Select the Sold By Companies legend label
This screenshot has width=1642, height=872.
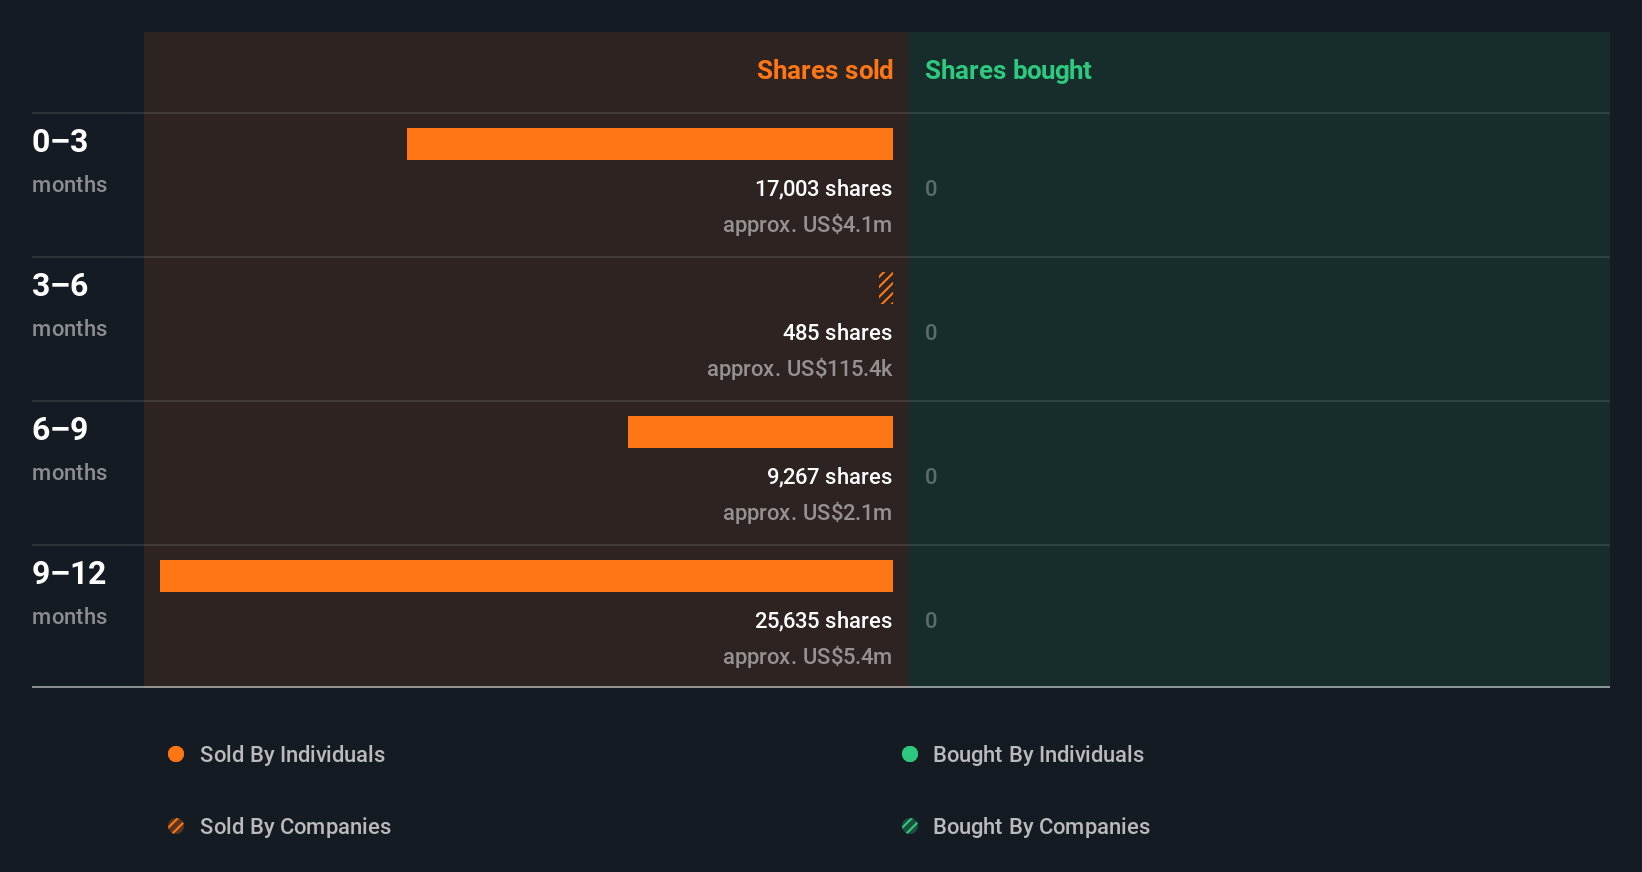[x=295, y=826]
